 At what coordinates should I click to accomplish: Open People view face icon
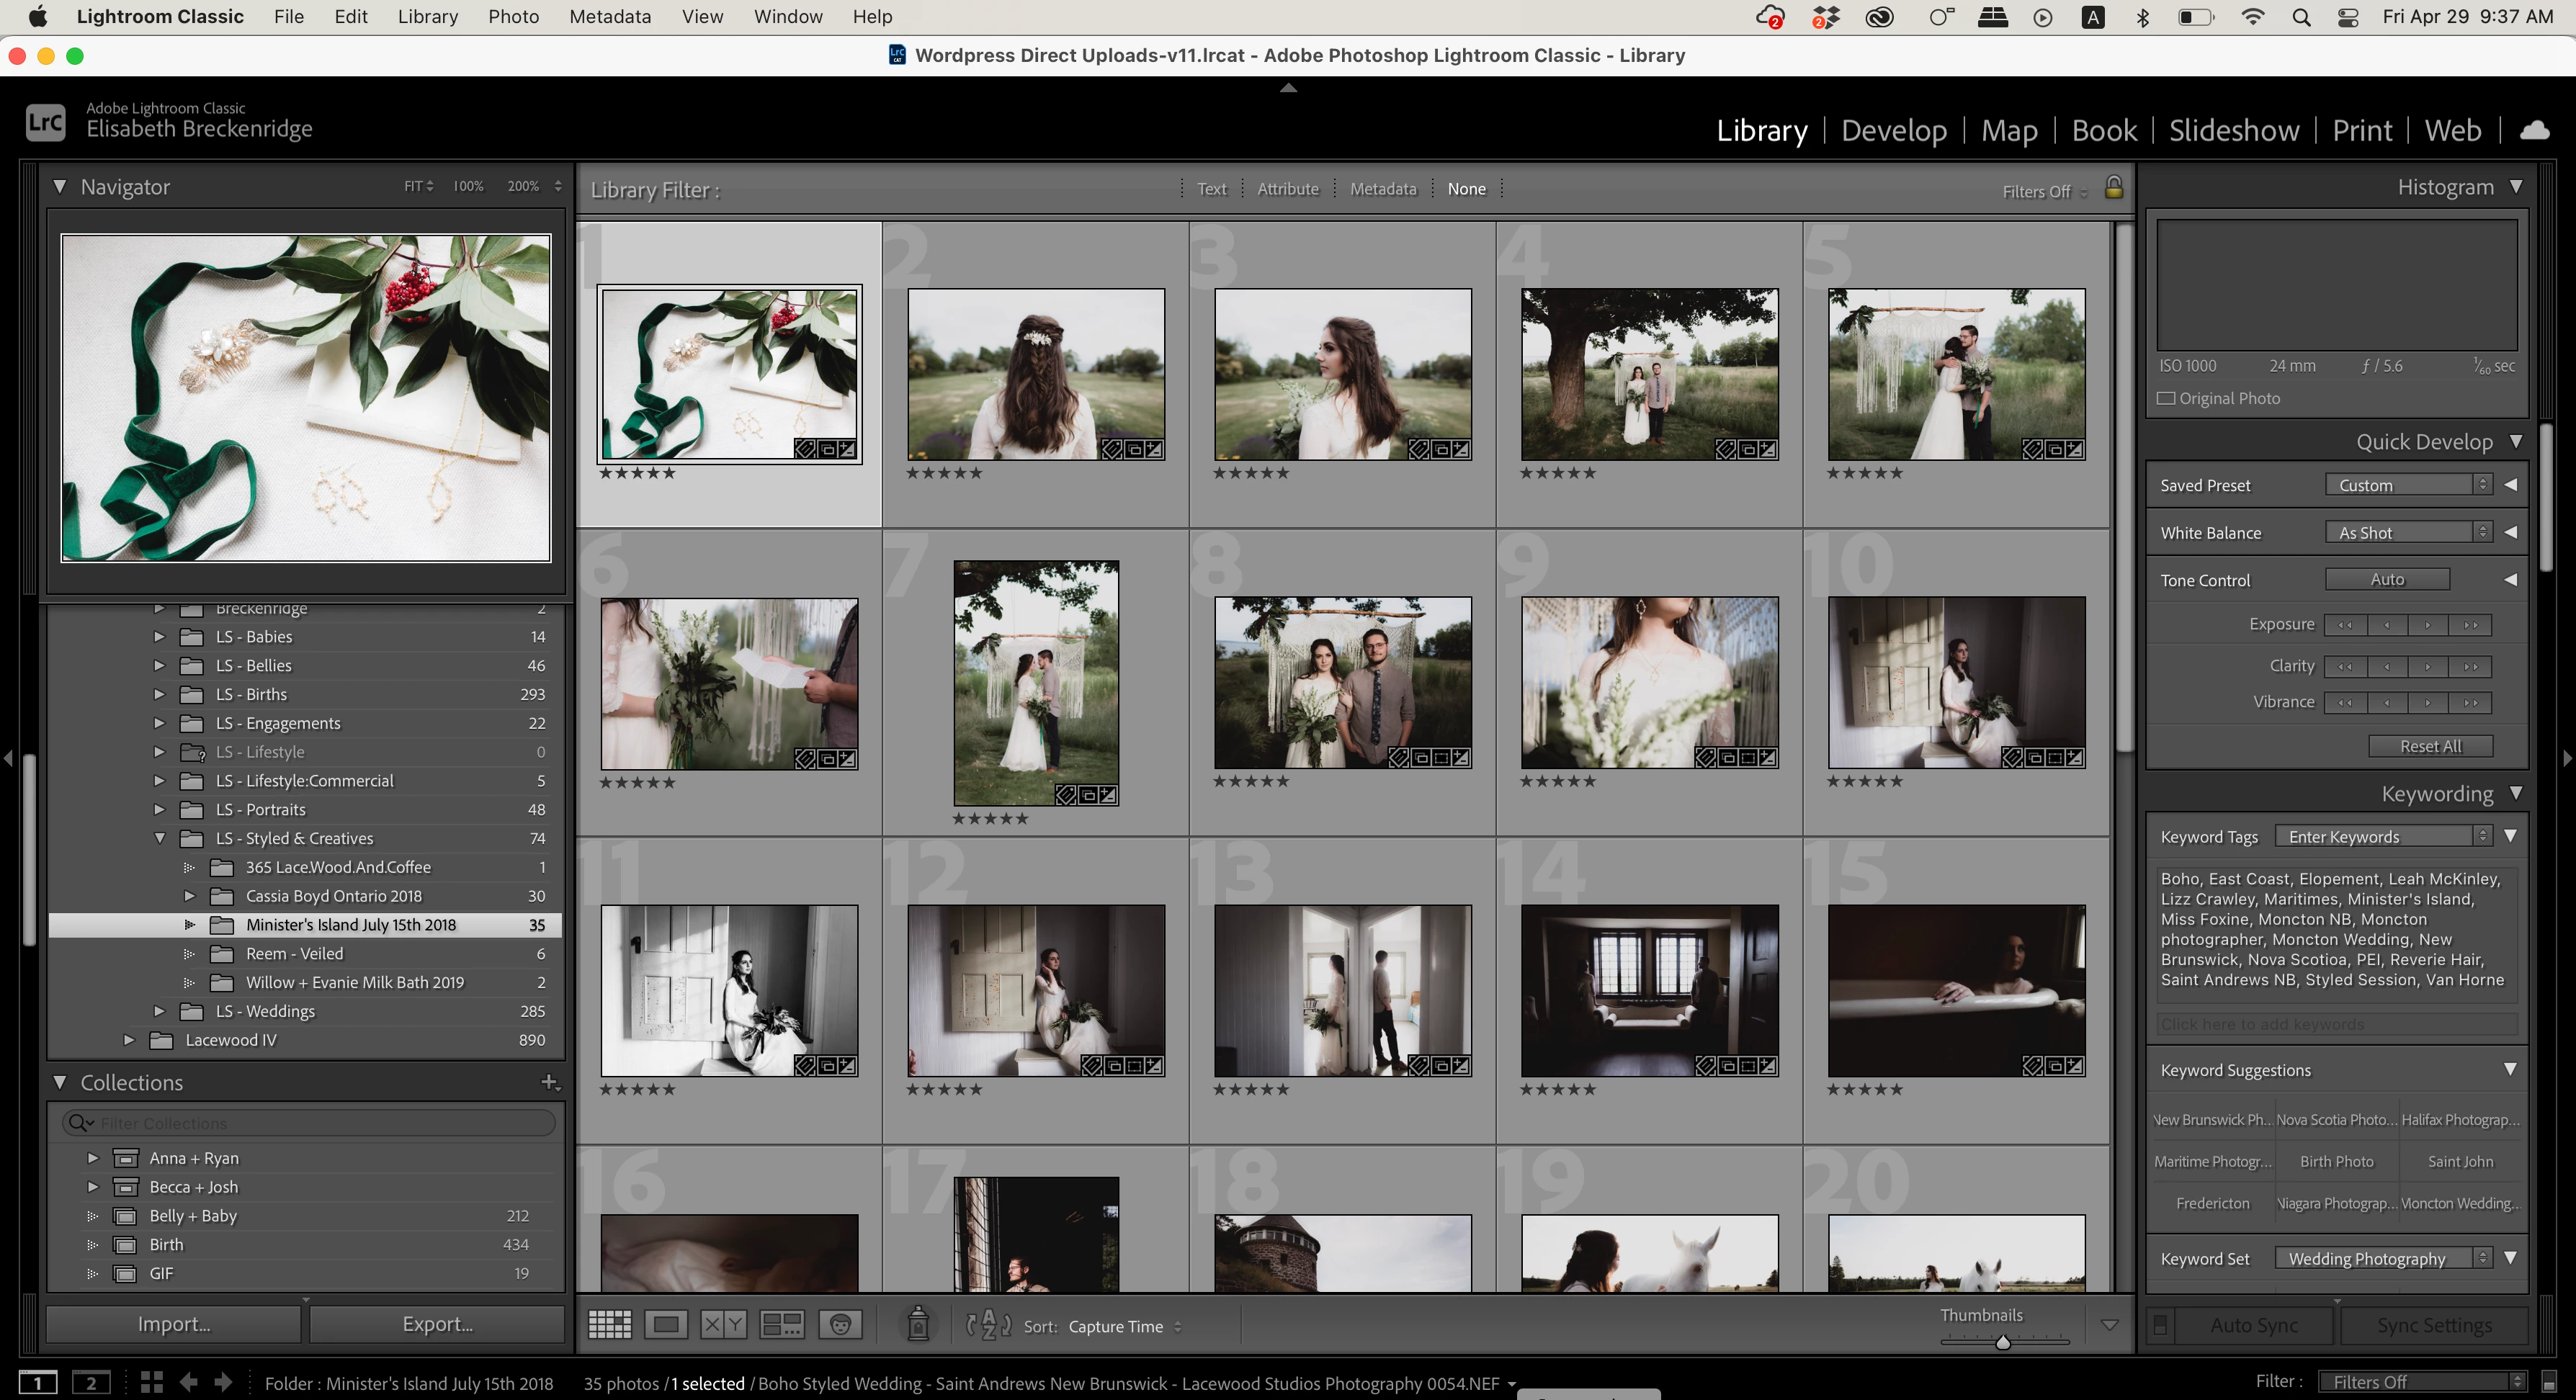(x=840, y=1325)
